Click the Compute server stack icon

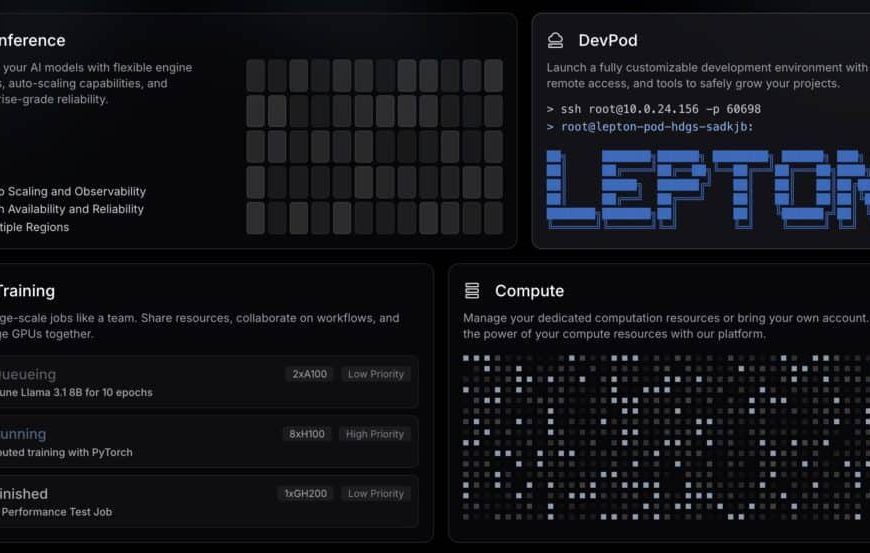(x=472, y=291)
